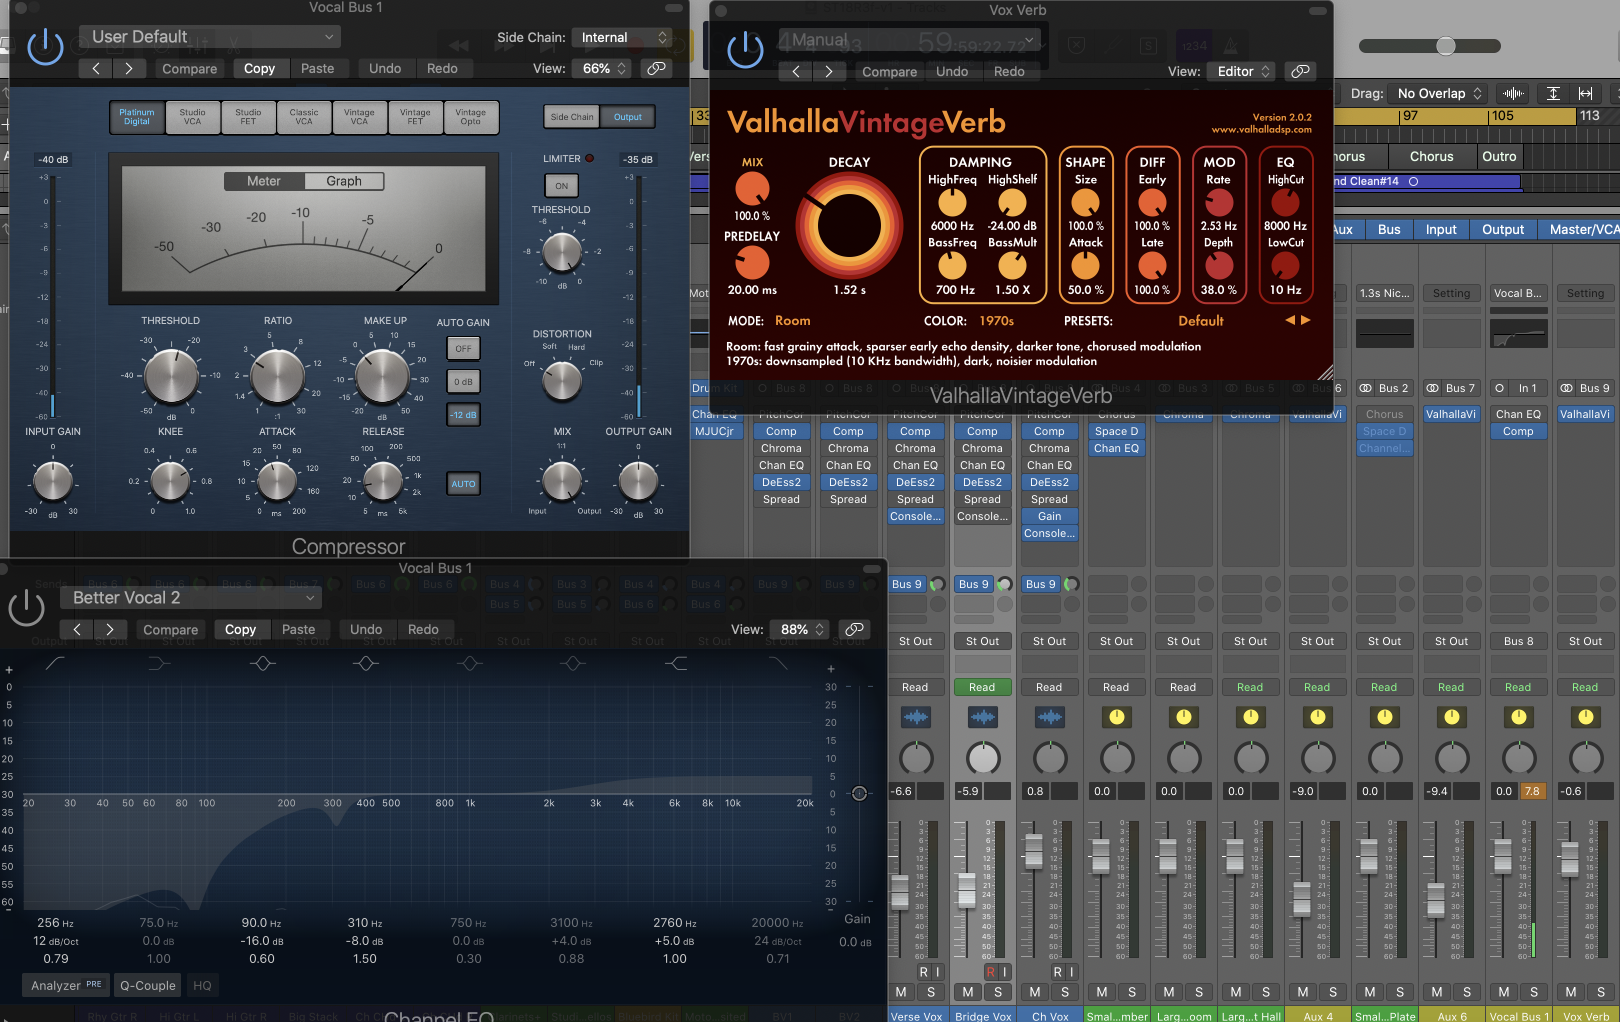Open the Read automation menu on Verse Vox
Image resolution: width=1620 pixels, height=1022 pixels.
tap(915, 687)
